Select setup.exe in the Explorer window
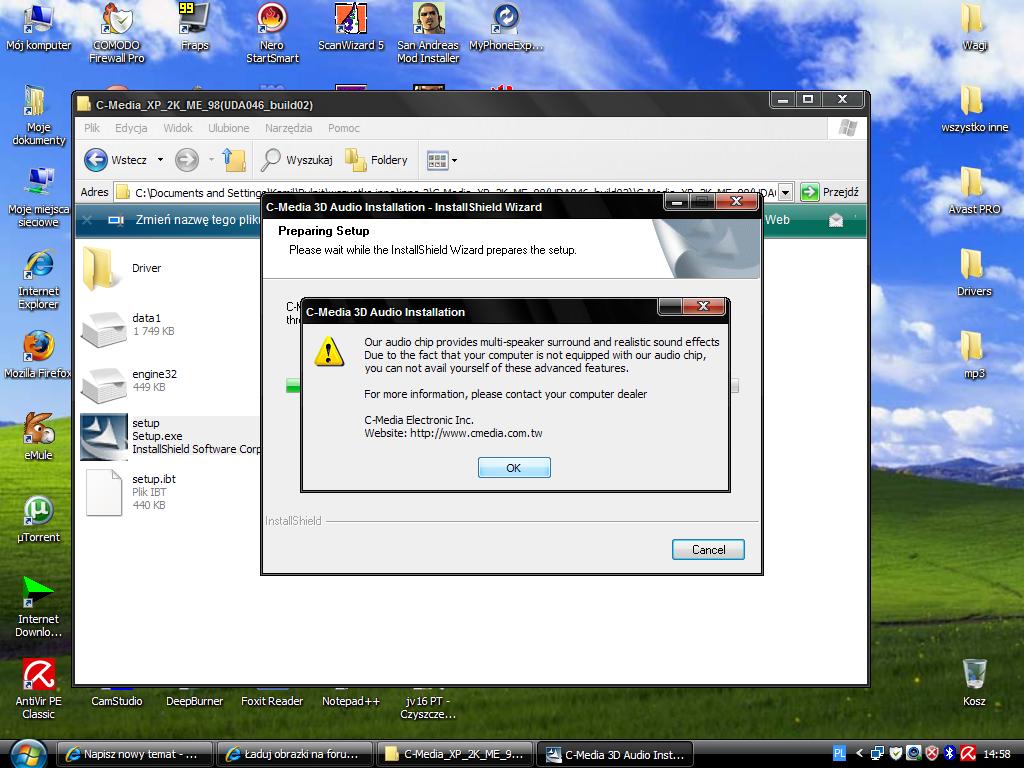The image size is (1024, 768). click(170, 436)
